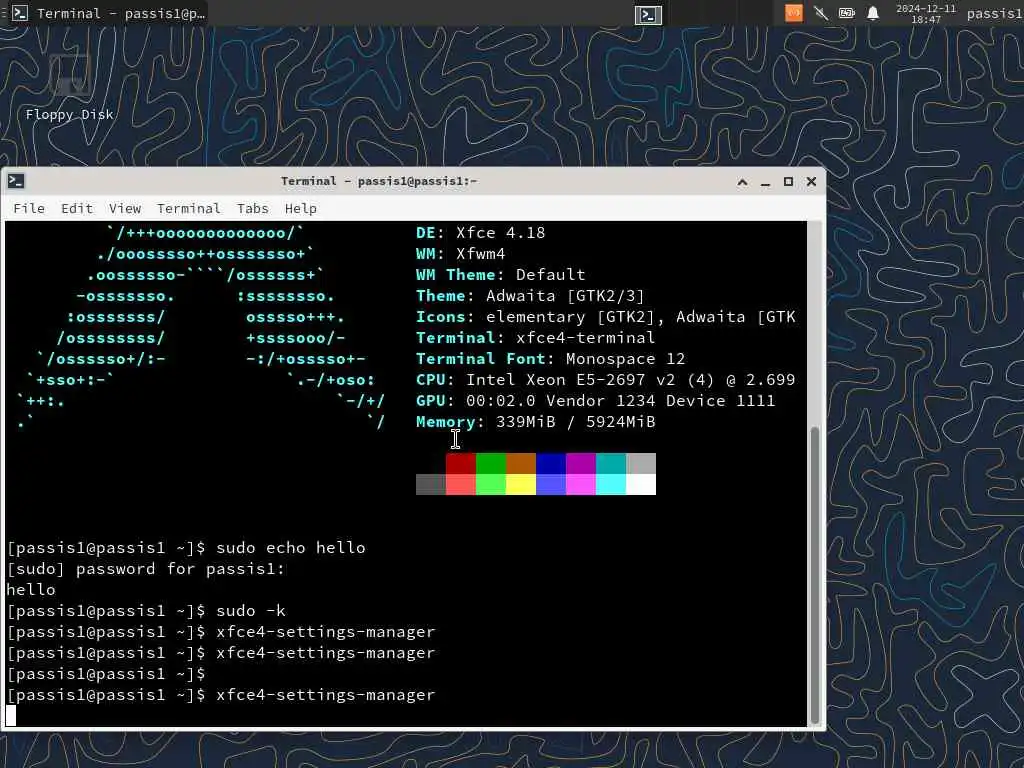Click the 'Terminal Font: Monospace 12' line
The image size is (1024, 768).
[x=551, y=359]
